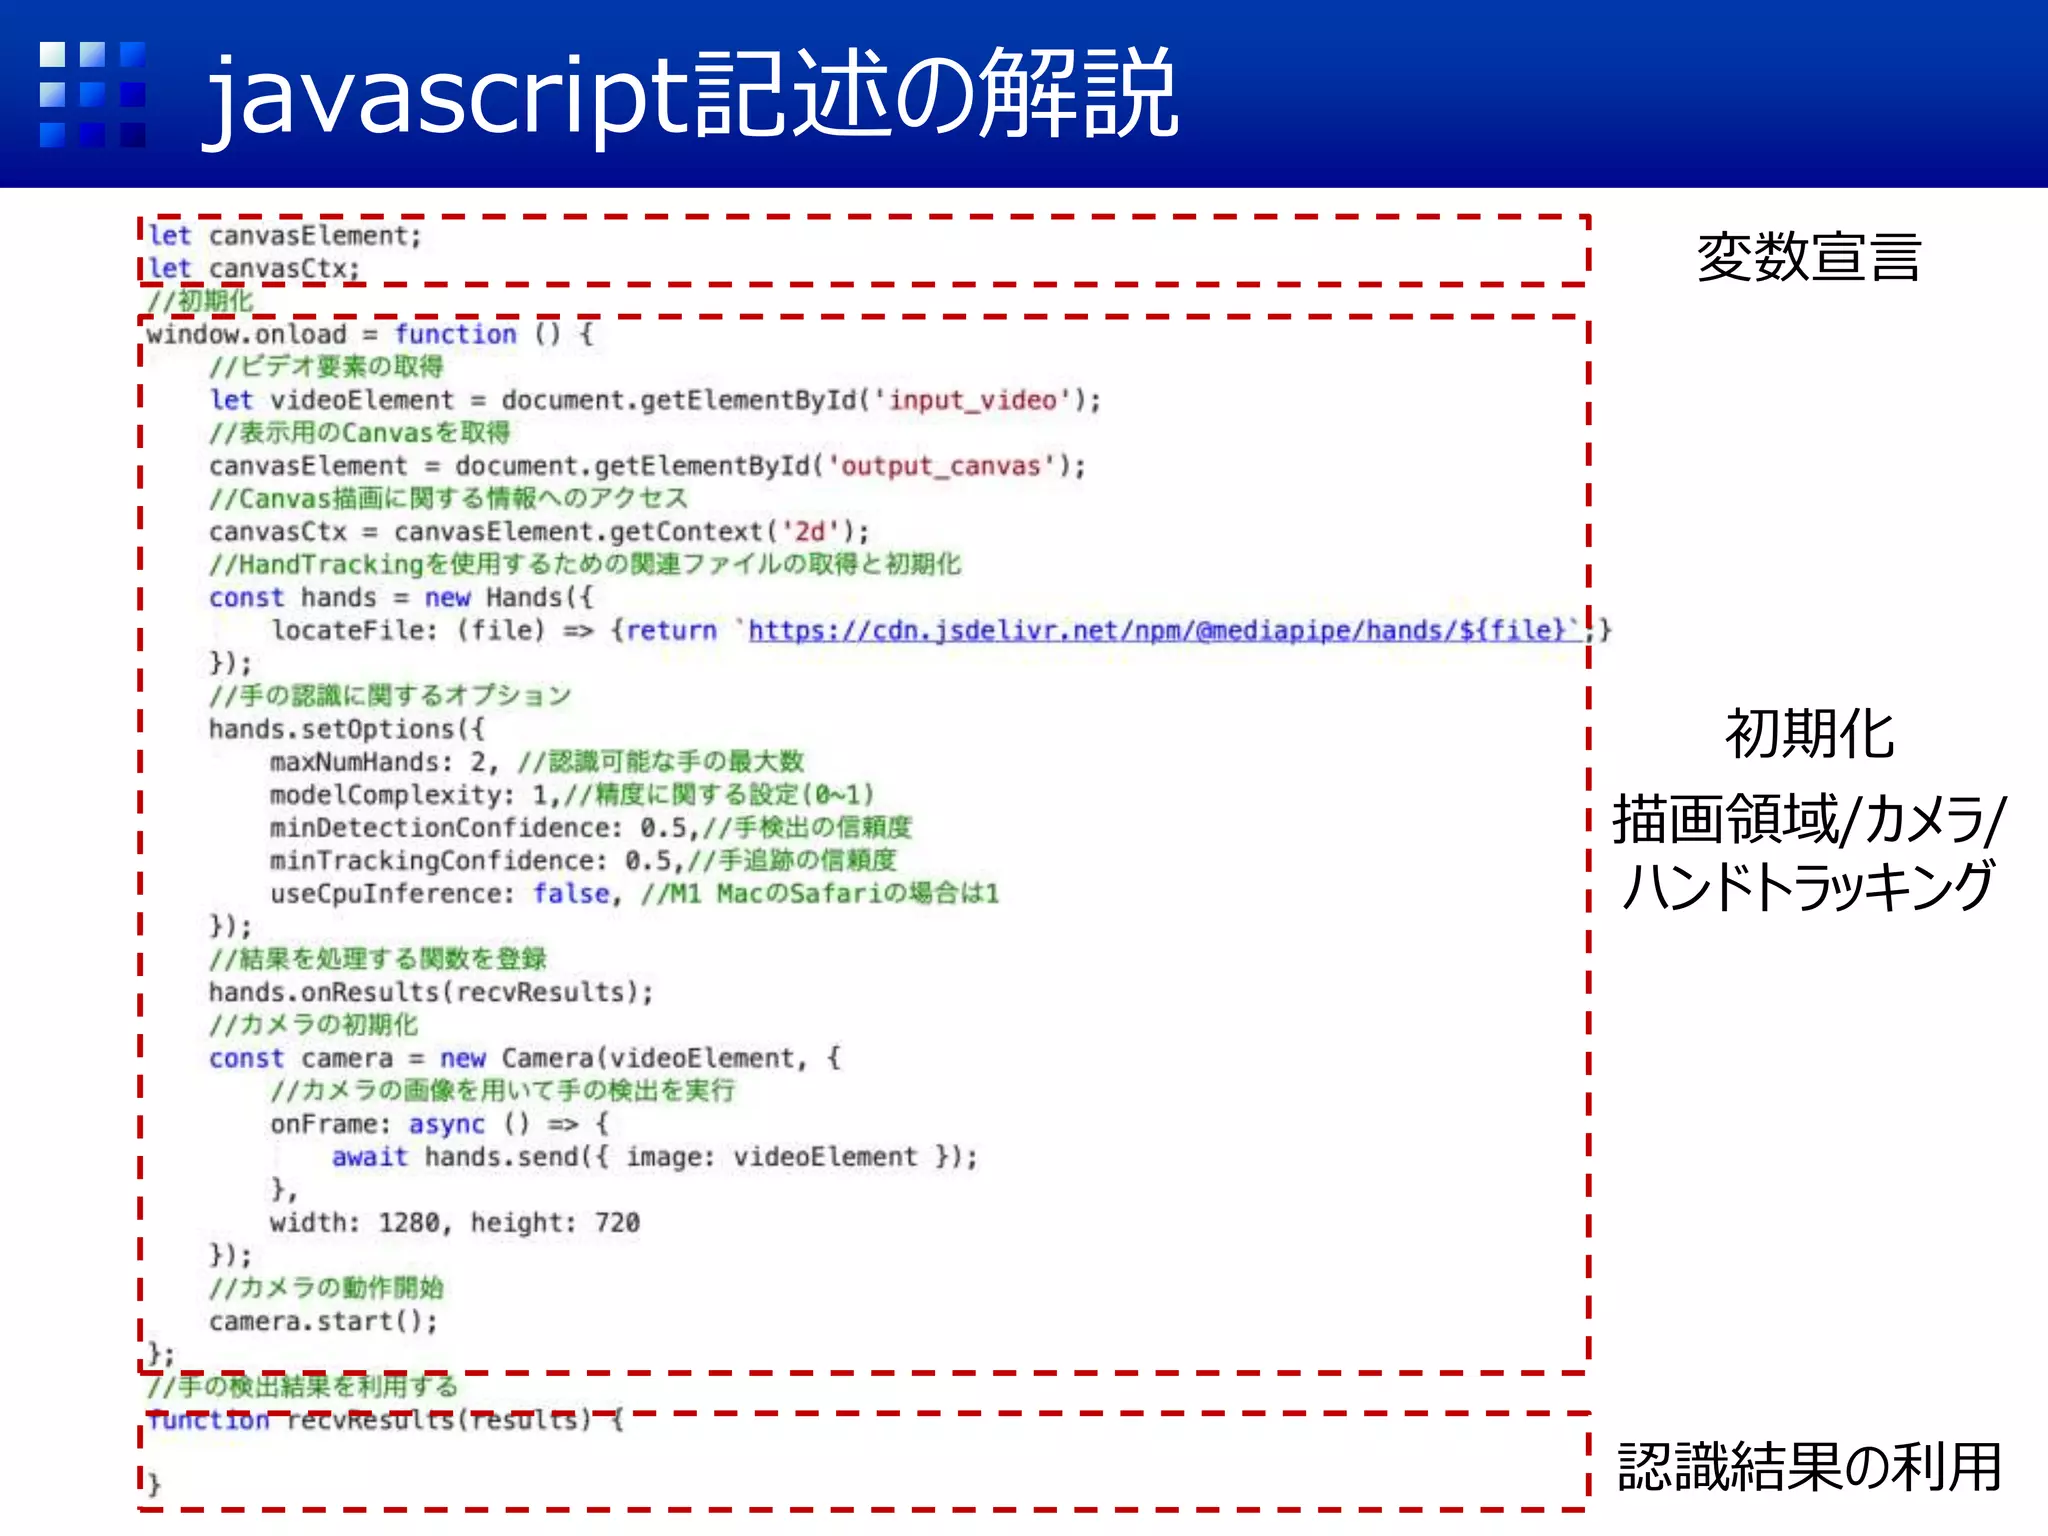The height and width of the screenshot is (1536, 2048).
Task: Click the '//カメラの動作開始' comment
Action: click(326, 1288)
